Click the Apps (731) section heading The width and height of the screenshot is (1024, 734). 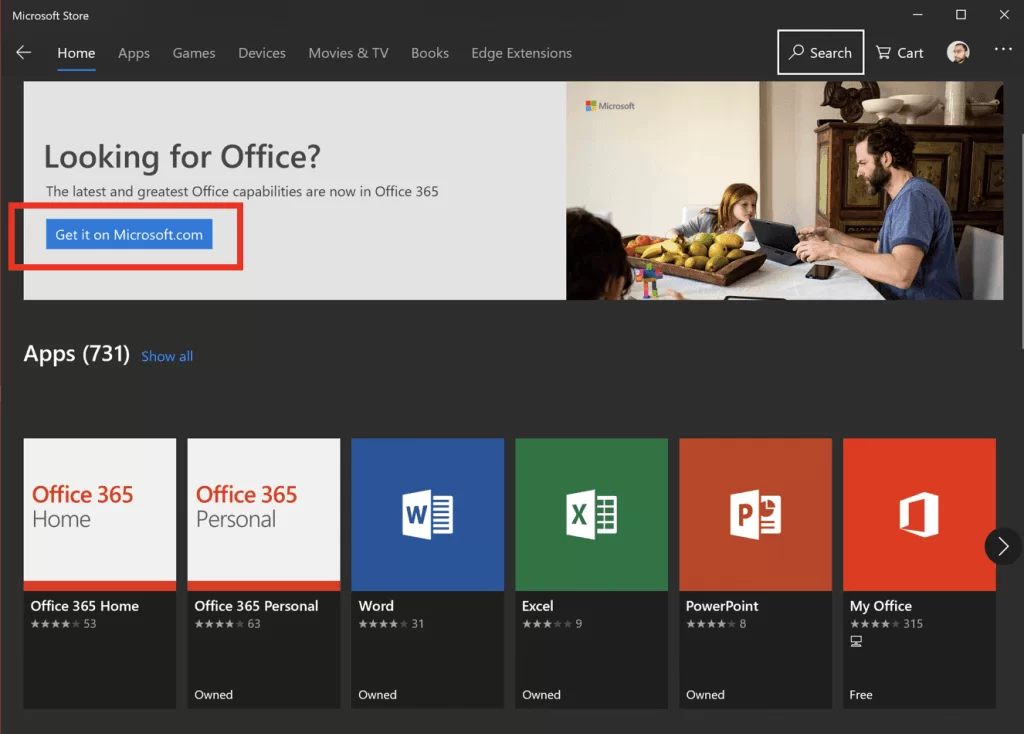tap(76, 354)
